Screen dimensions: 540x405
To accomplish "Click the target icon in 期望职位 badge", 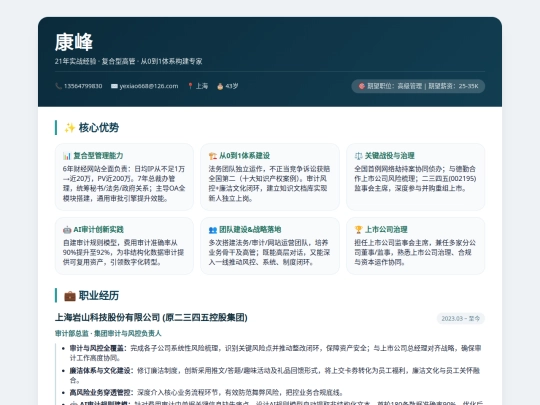I will pos(362,86).
